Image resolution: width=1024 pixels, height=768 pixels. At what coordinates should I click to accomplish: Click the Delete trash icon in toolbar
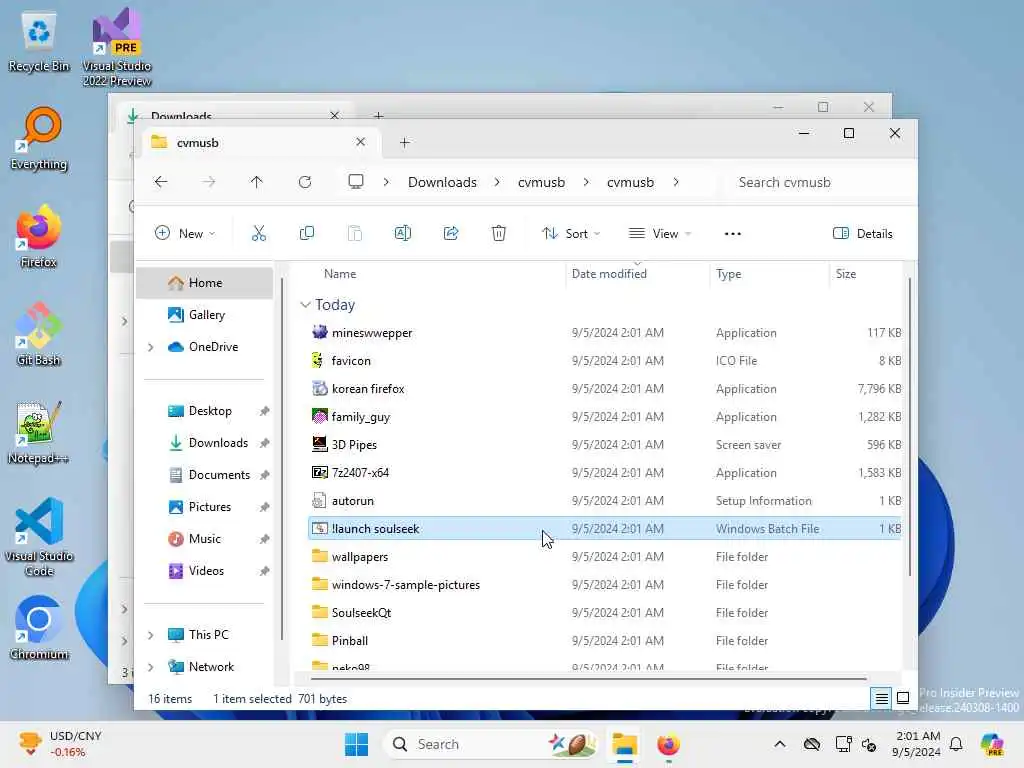point(498,233)
